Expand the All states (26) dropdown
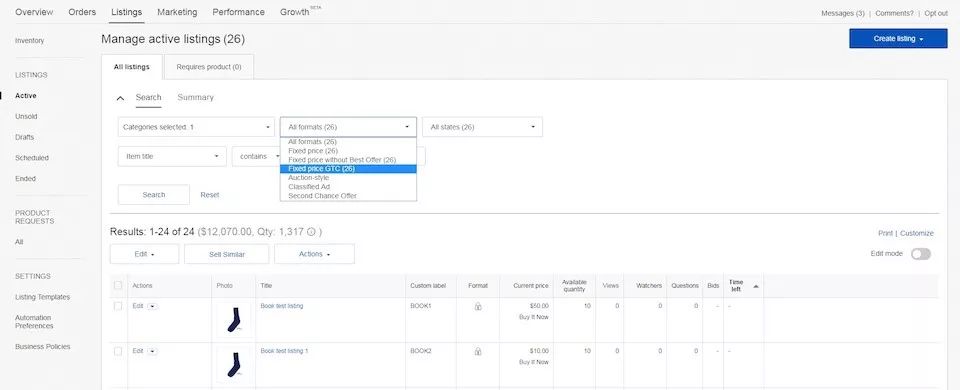This screenshot has height=390, width=960. click(x=482, y=127)
